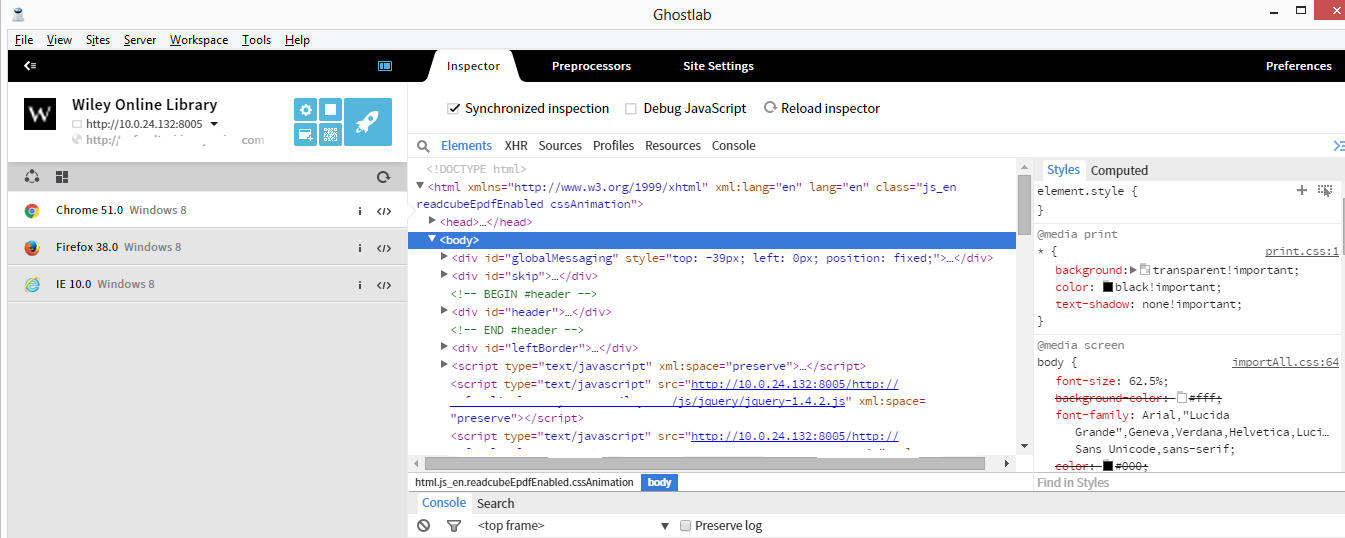This screenshot has width=1345, height=538.
Task: Open Preferences
Action: tap(1298, 66)
